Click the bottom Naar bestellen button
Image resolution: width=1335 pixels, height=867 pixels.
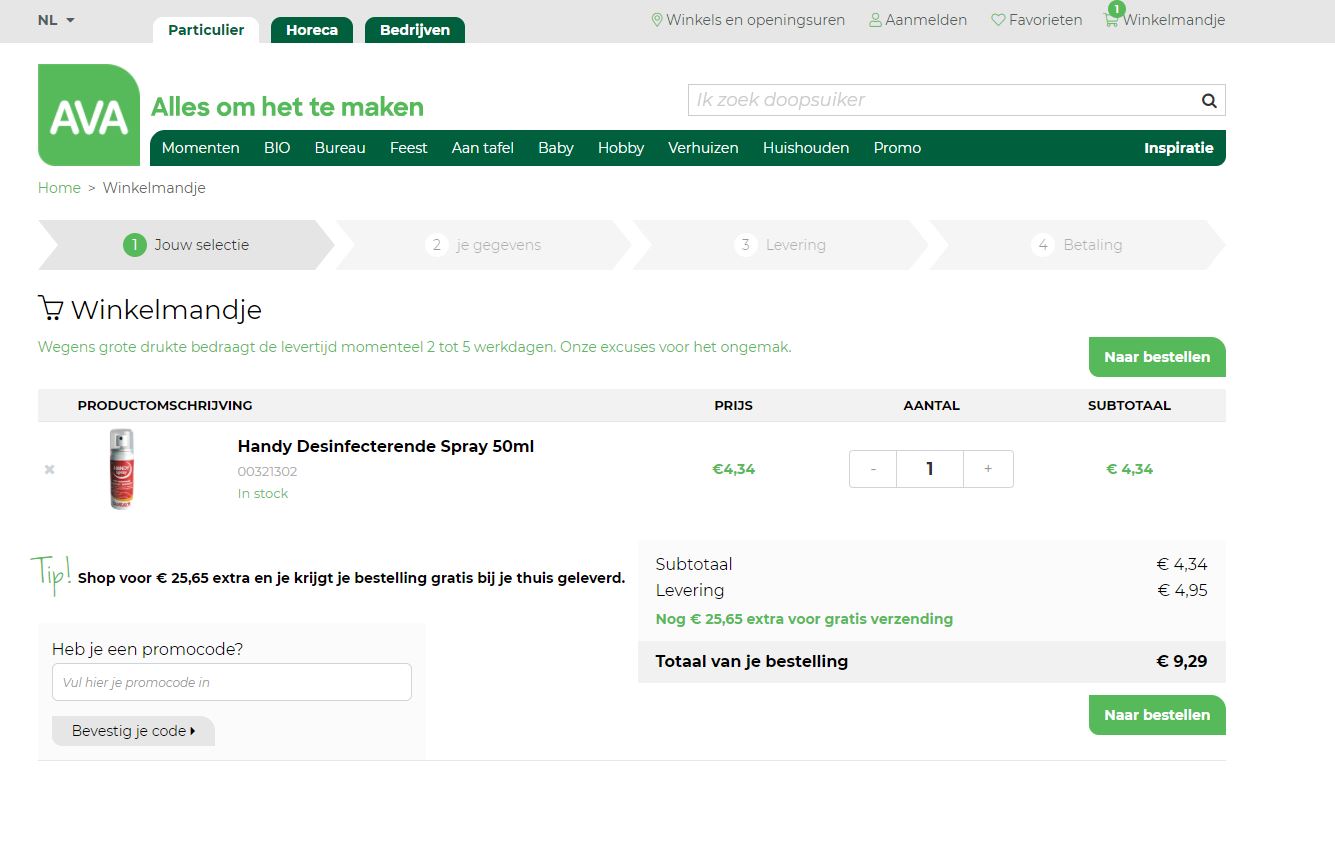[1157, 715]
